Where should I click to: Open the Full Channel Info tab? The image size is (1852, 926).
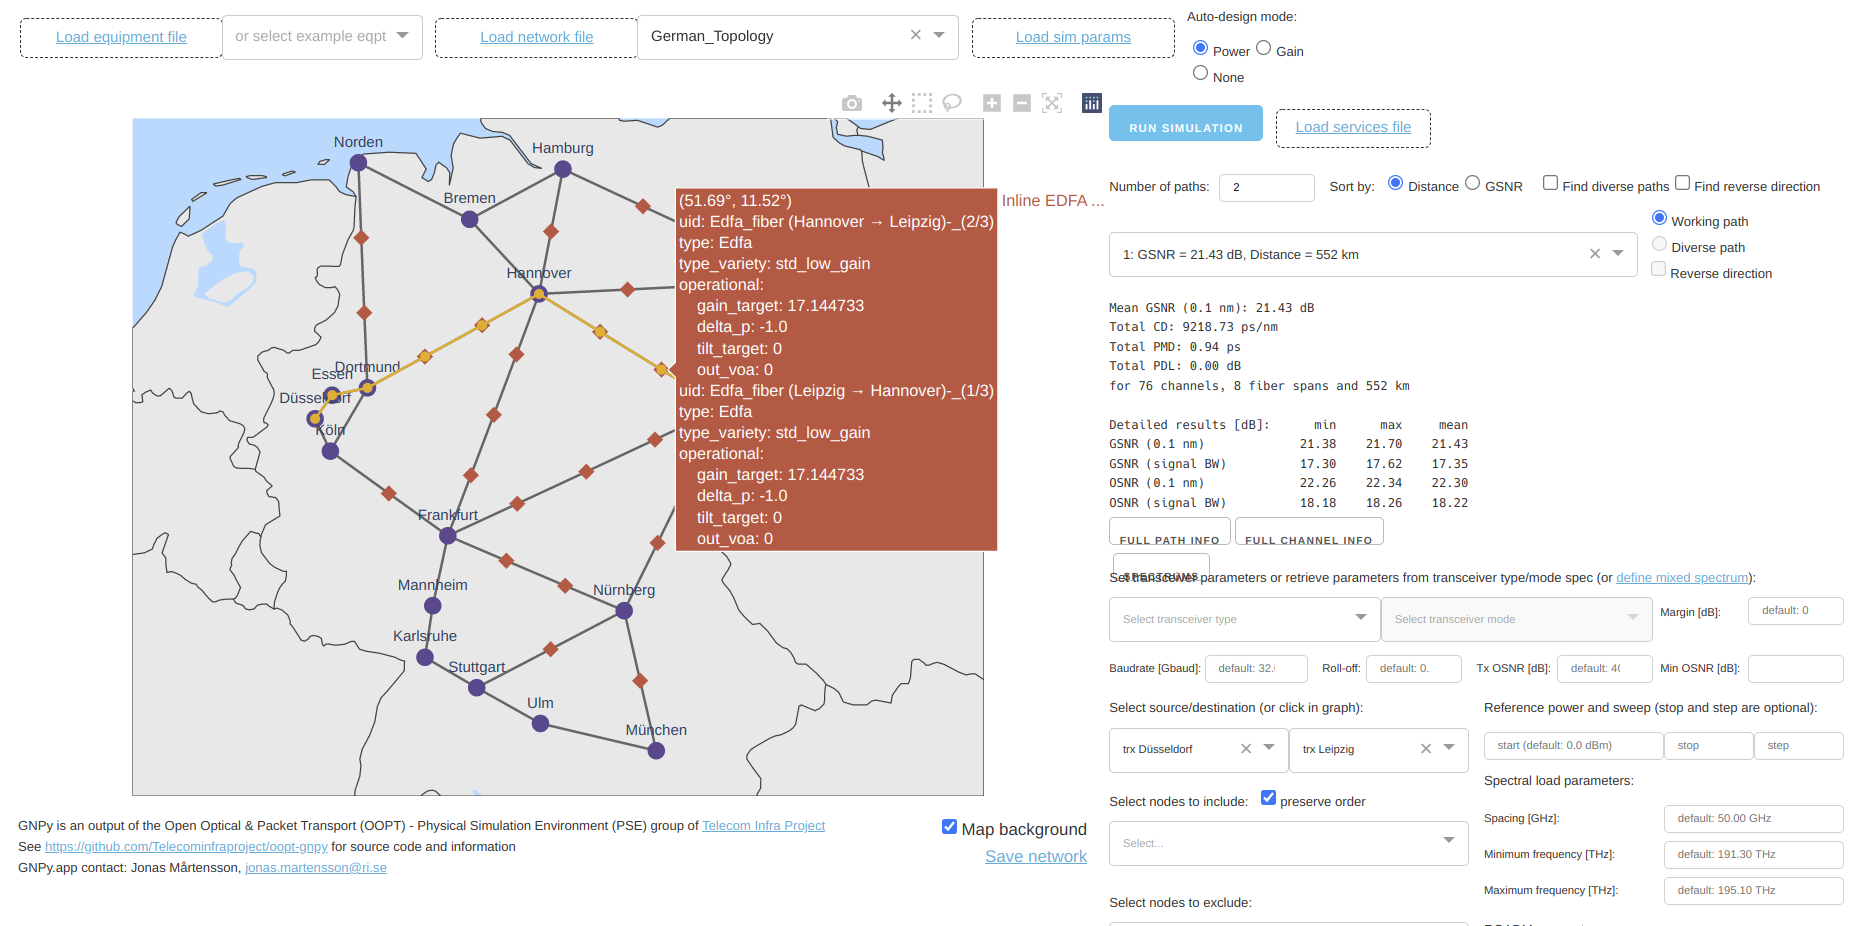1308,534
